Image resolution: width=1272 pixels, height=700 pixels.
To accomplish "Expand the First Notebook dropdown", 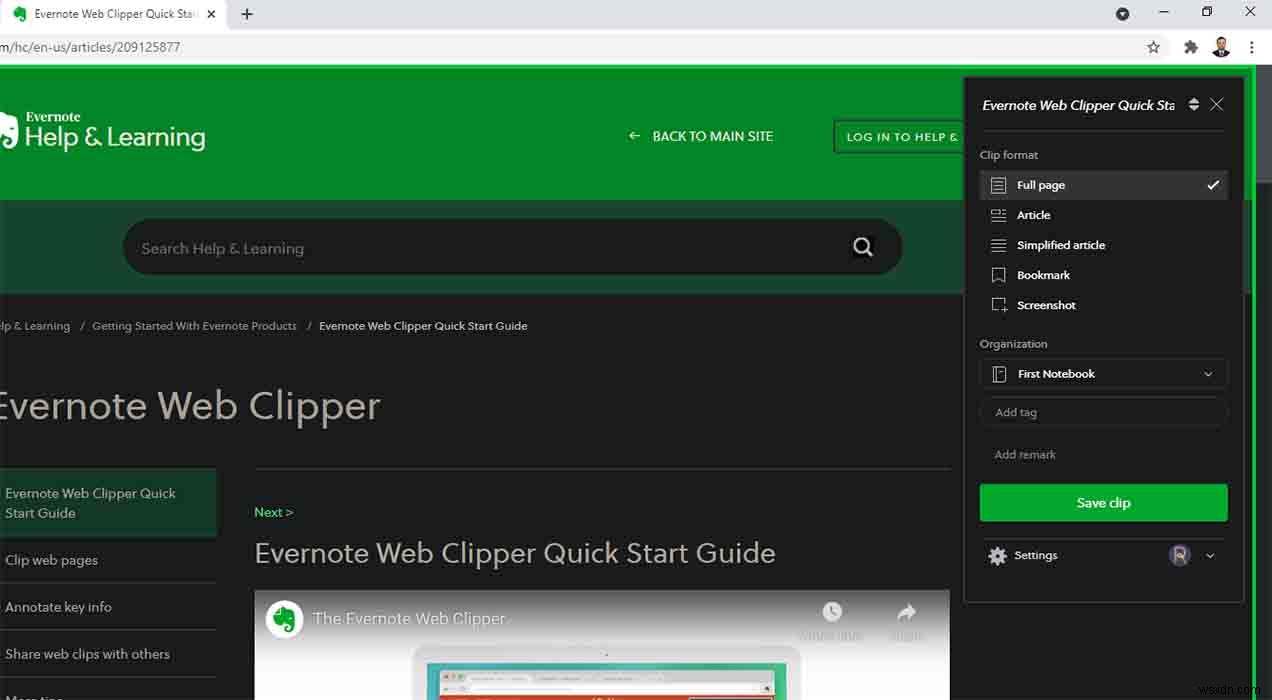I will pyautogui.click(x=1209, y=373).
